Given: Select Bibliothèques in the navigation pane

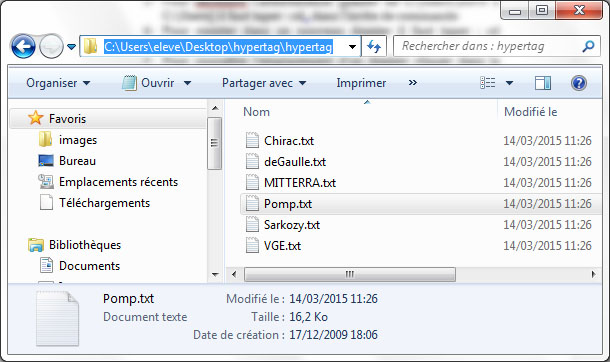Looking at the screenshot, I should [x=85, y=245].
